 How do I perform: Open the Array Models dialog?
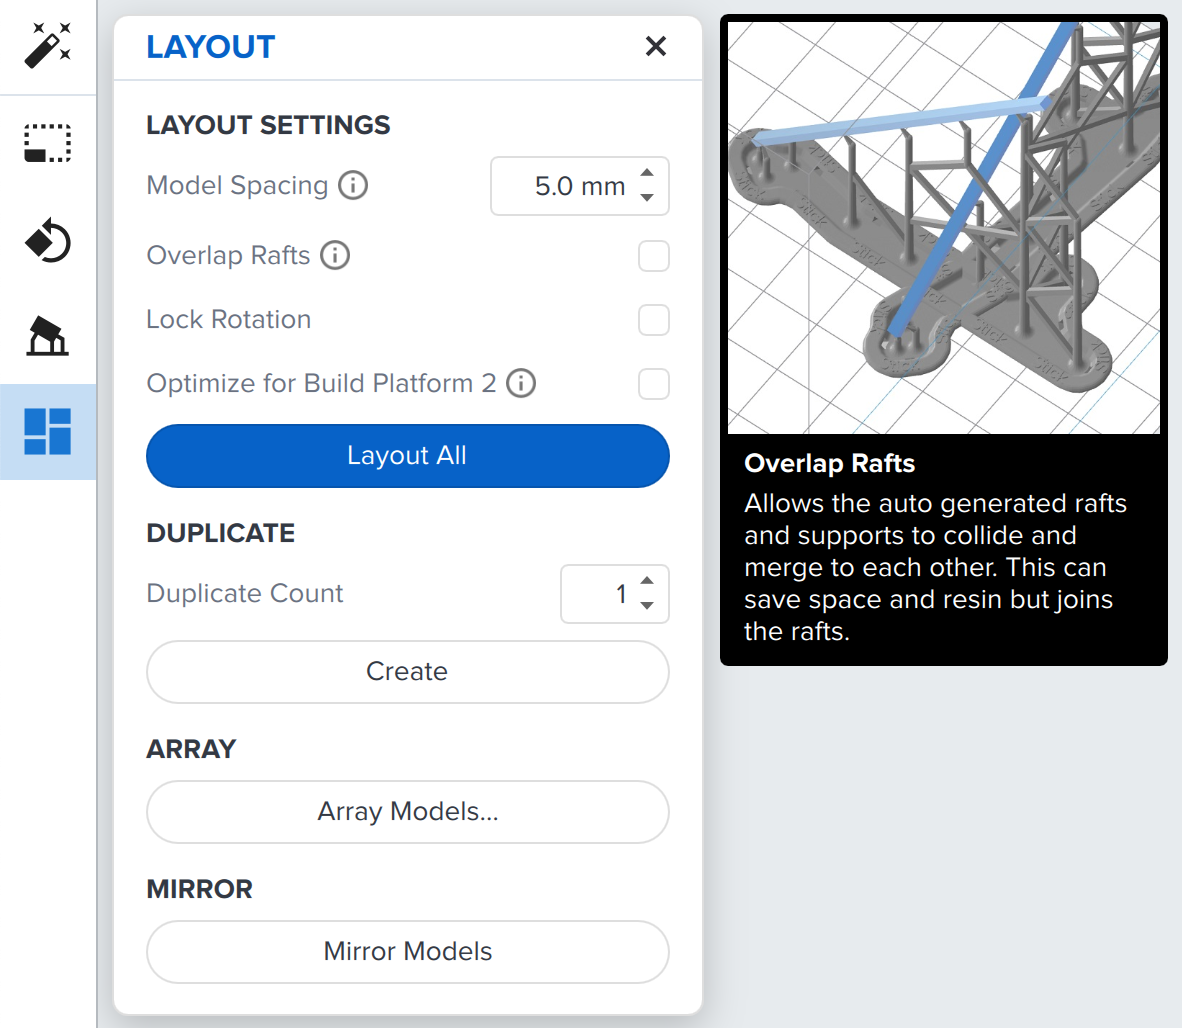[407, 812]
